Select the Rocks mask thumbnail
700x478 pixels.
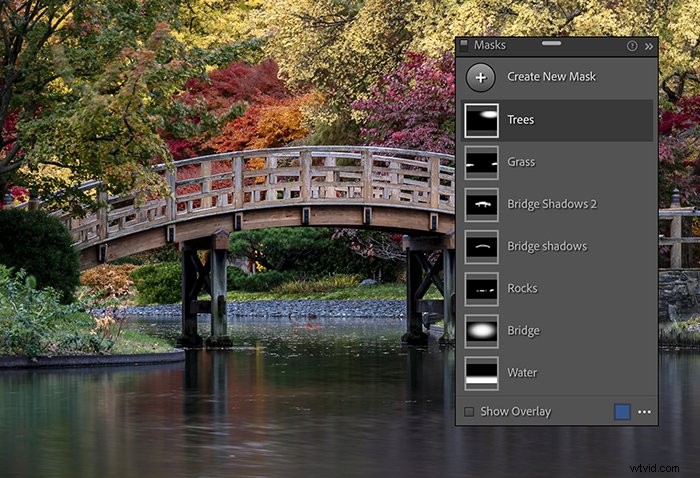coord(481,289)
